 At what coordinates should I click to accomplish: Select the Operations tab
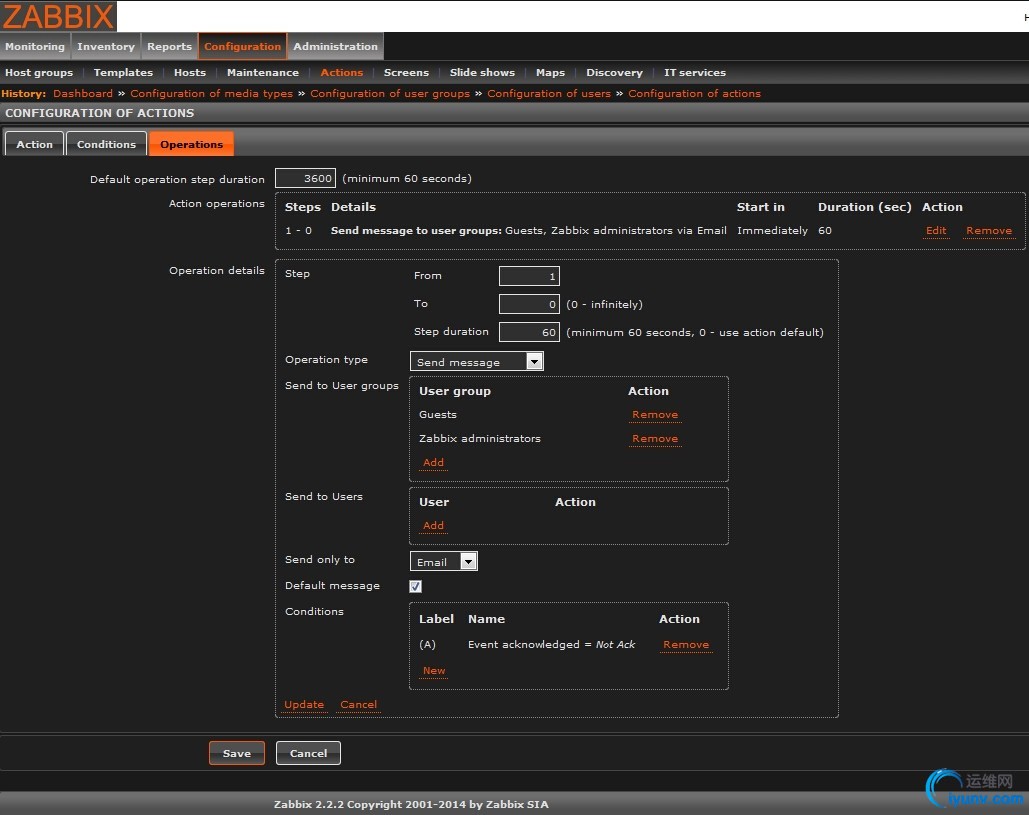tap(191, 144)
